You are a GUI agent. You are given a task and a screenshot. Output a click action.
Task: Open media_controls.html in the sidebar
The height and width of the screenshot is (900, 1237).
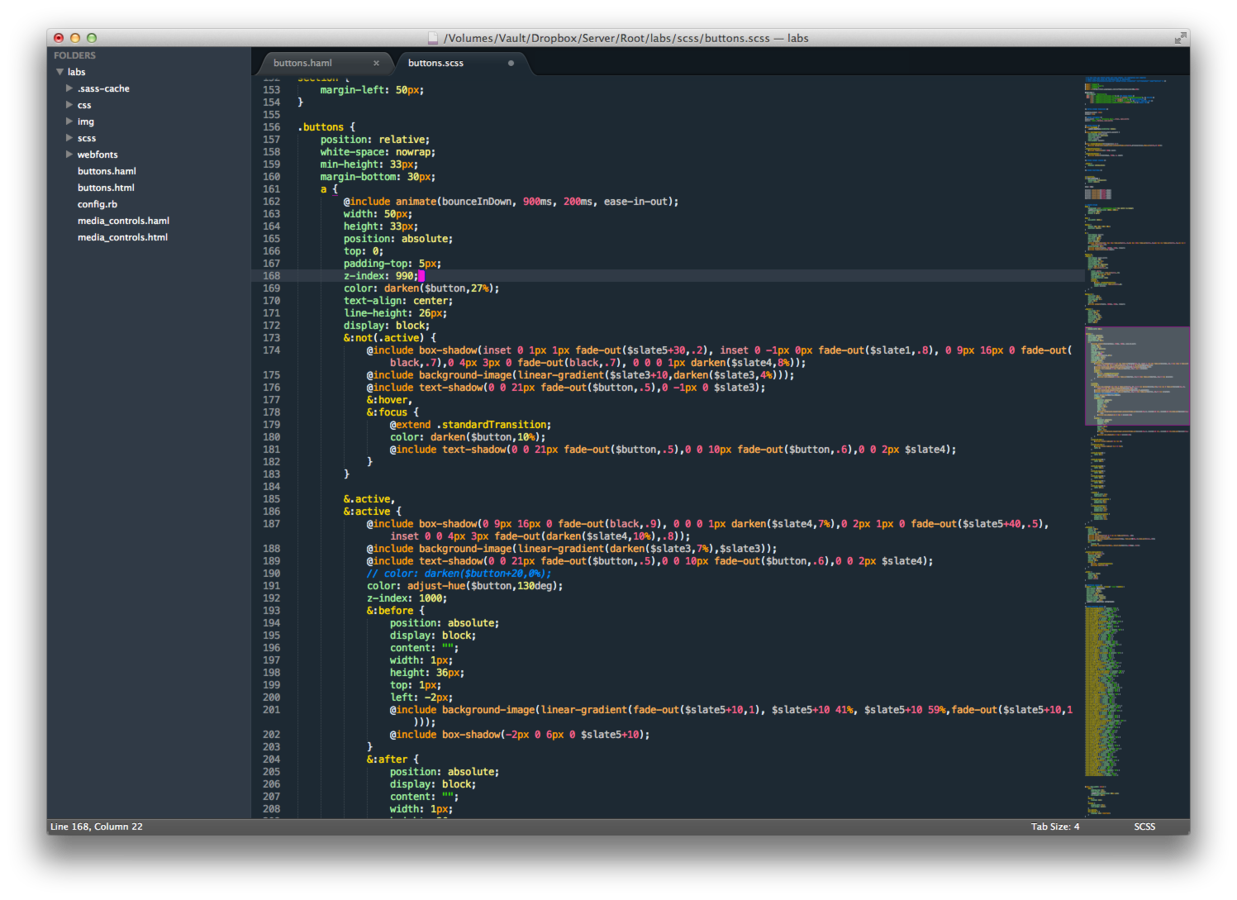tap(122, 237)
